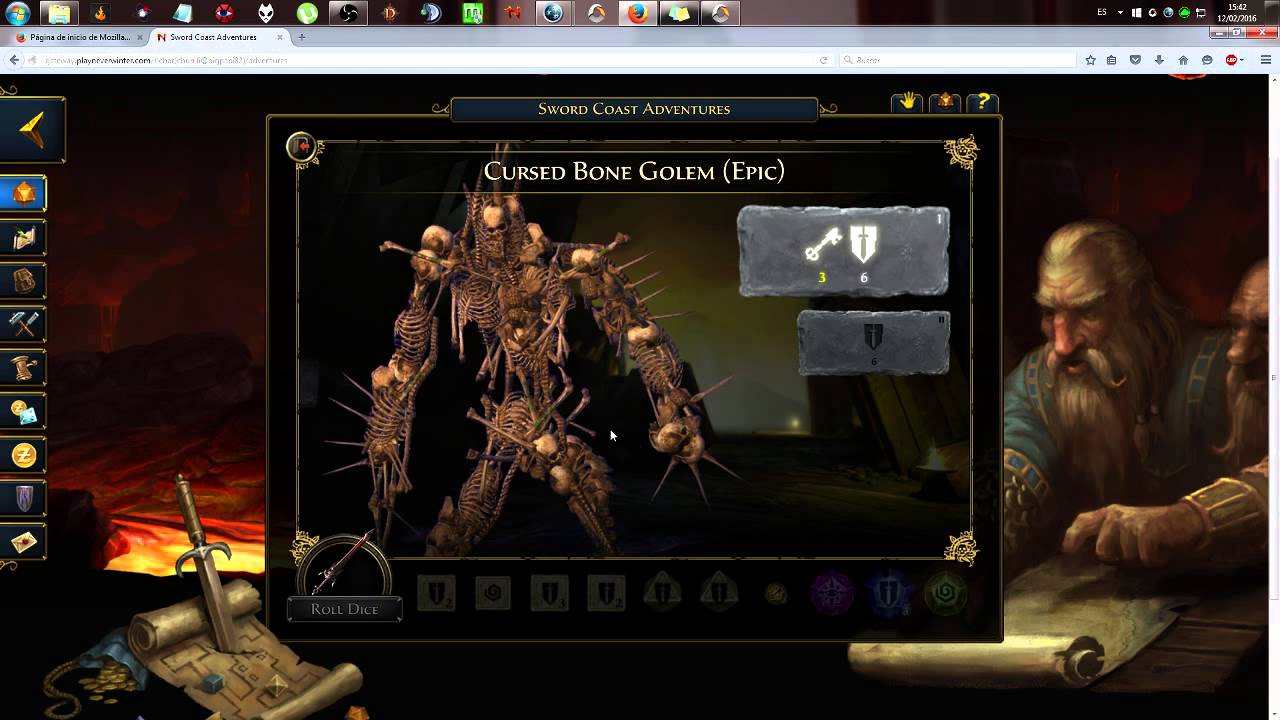Open the crossed hammers professions icon
The height and width of the screenshot is (720, 1280).
(x=24, y=324)
